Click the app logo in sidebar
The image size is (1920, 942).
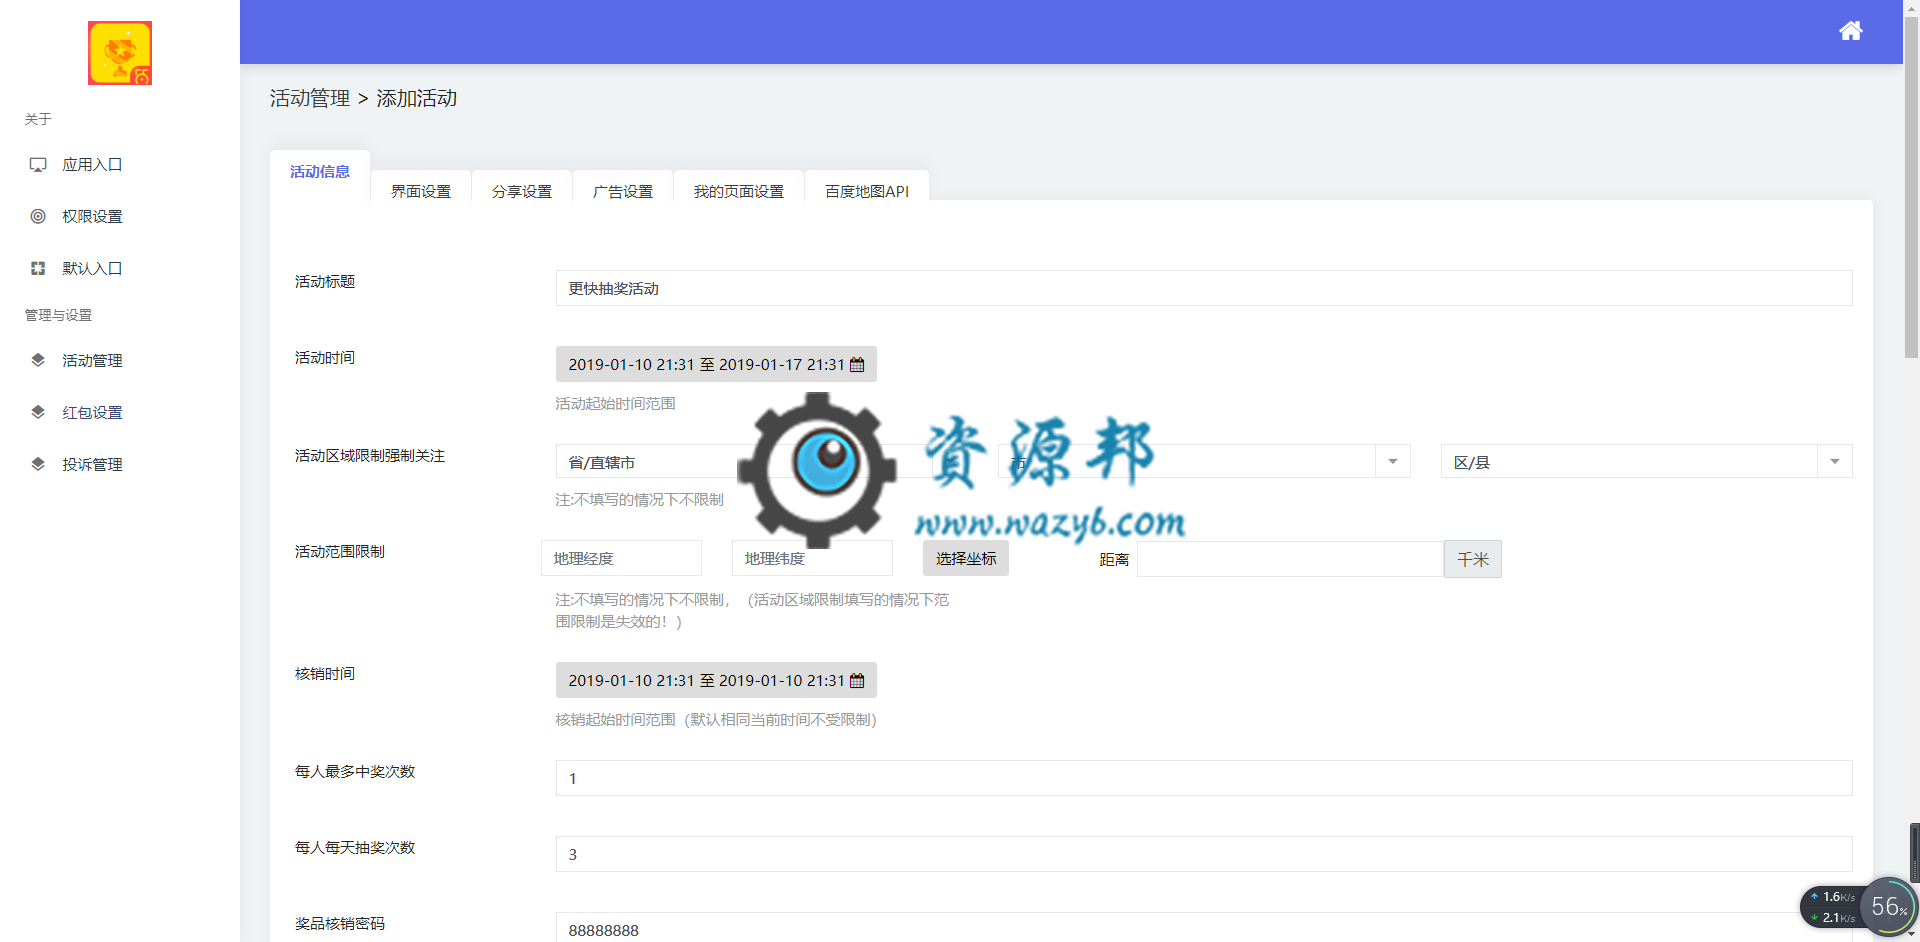[x=120, y=53]
